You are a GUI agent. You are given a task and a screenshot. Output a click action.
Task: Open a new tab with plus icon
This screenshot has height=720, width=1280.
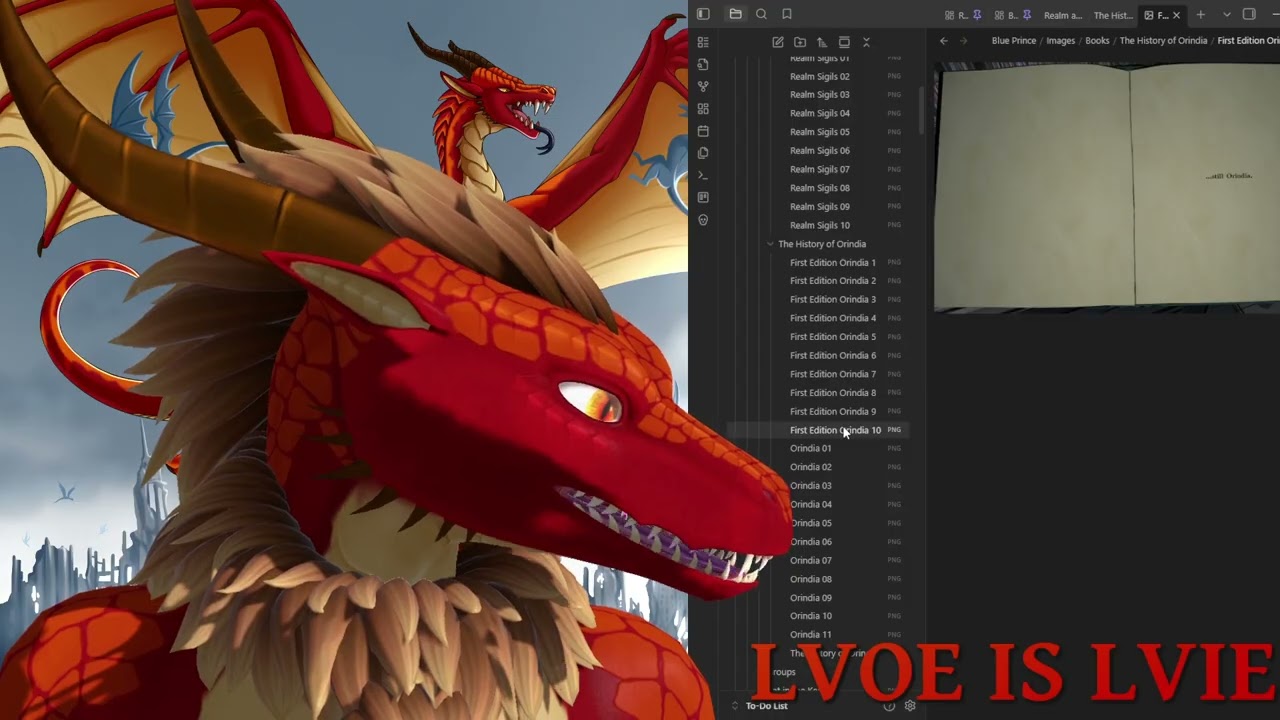[1201, 15]
